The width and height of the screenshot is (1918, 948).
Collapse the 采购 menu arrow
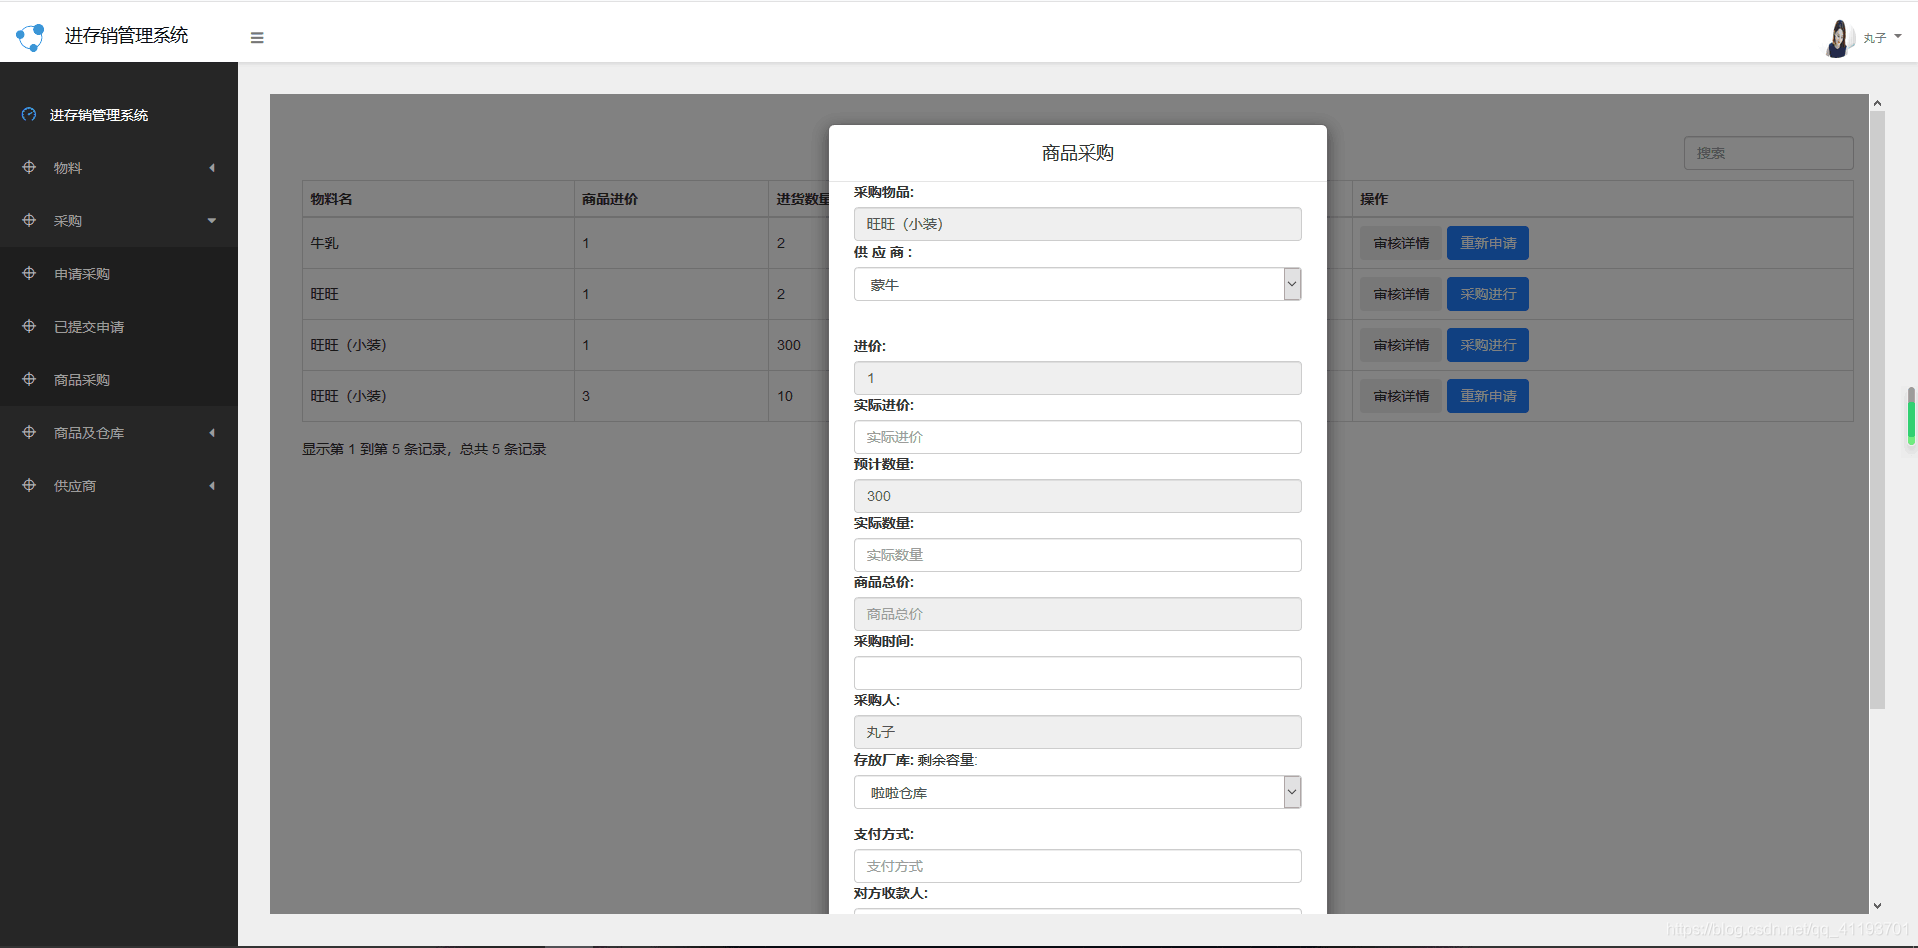coord(212,221)
